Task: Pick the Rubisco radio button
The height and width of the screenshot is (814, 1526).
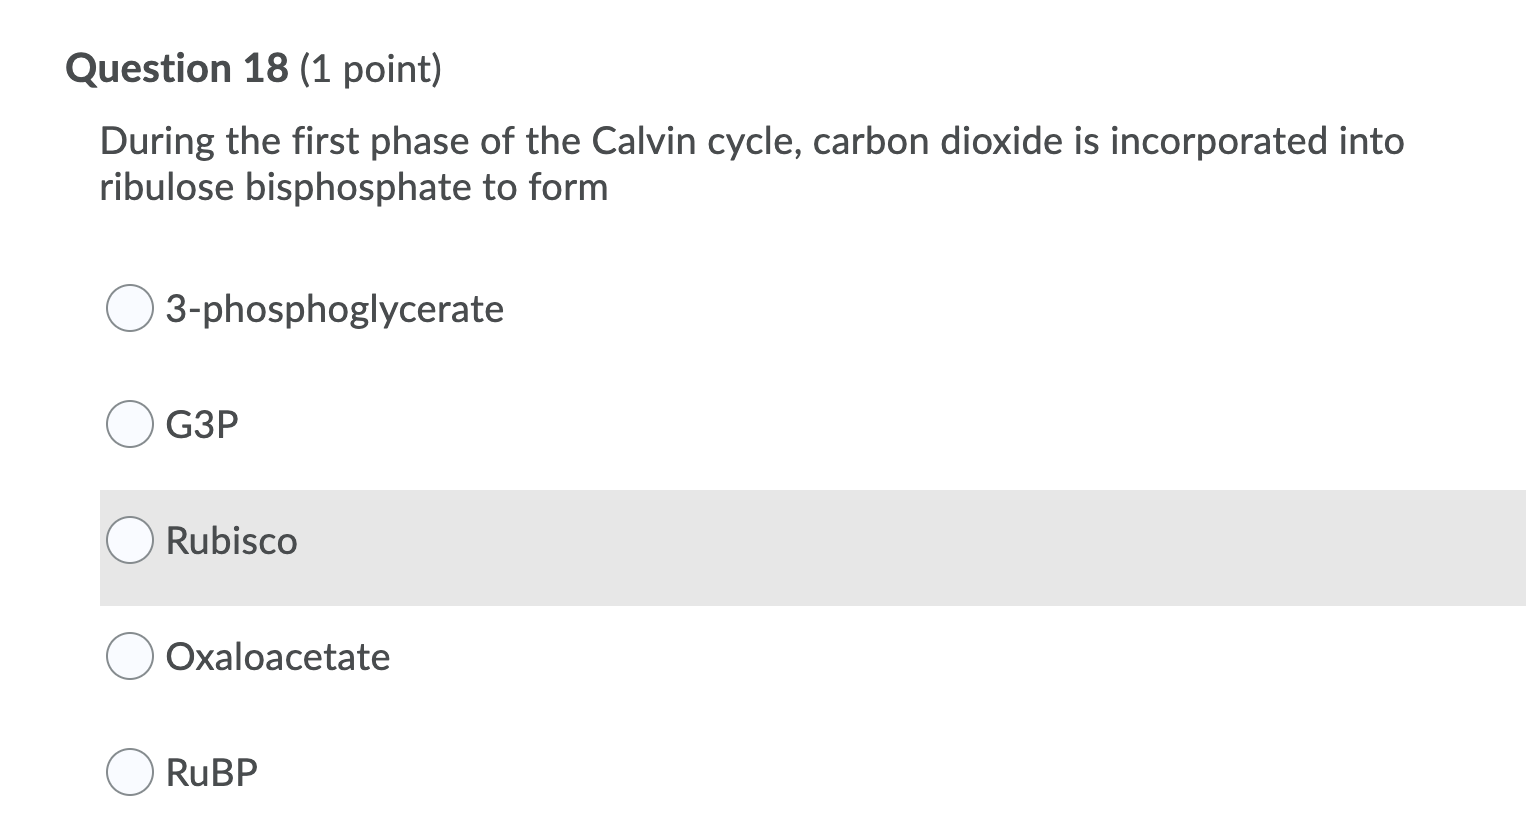Action: click(129, 541)
